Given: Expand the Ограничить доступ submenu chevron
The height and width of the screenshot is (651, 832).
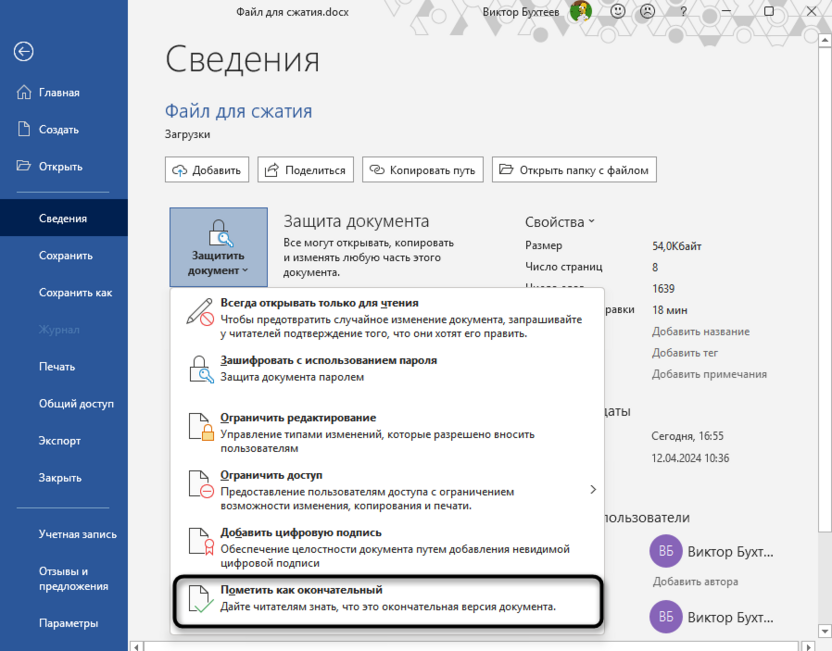Looking at the screenshot, I should (592, 490).
